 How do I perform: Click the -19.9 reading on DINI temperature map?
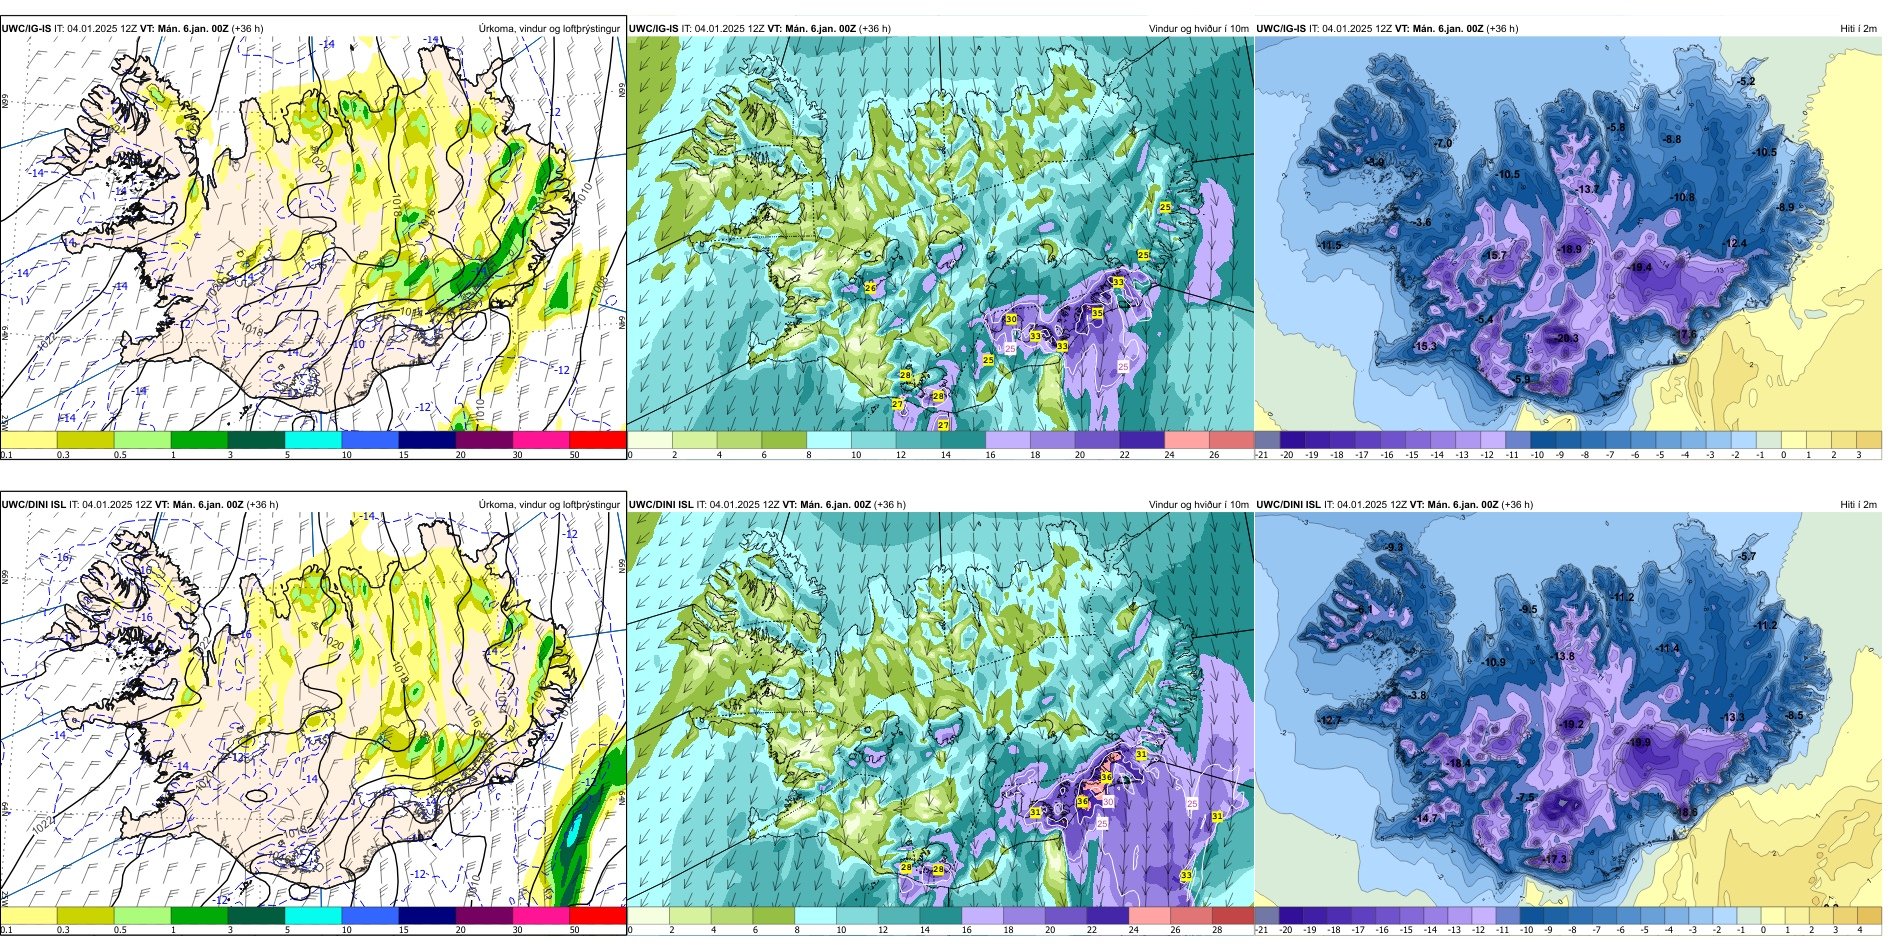[x=1640, y=743]
